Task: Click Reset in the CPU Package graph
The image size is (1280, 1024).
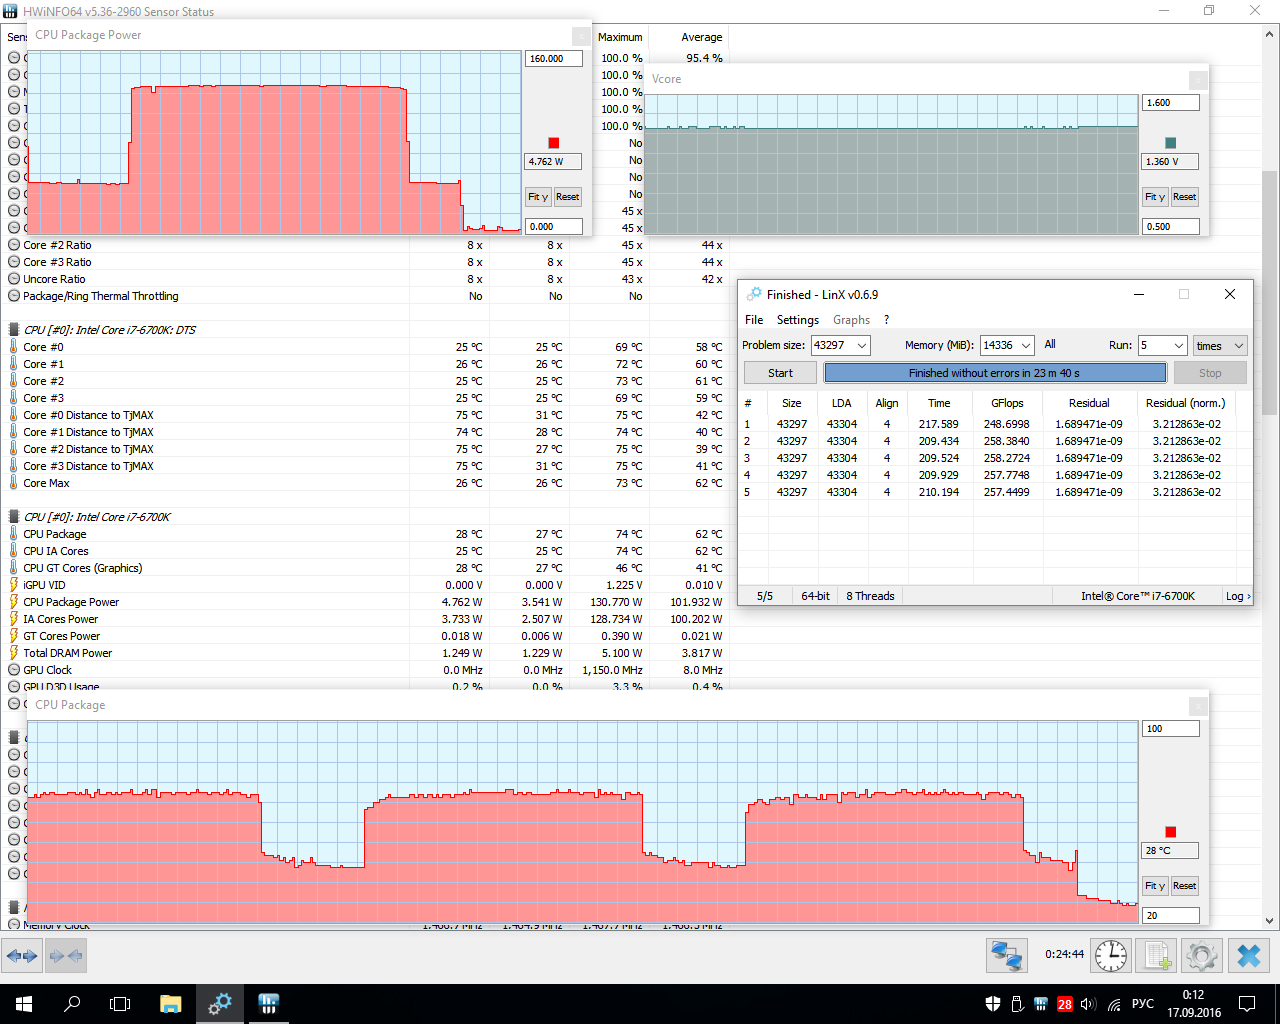Action: coord(1185,886)
